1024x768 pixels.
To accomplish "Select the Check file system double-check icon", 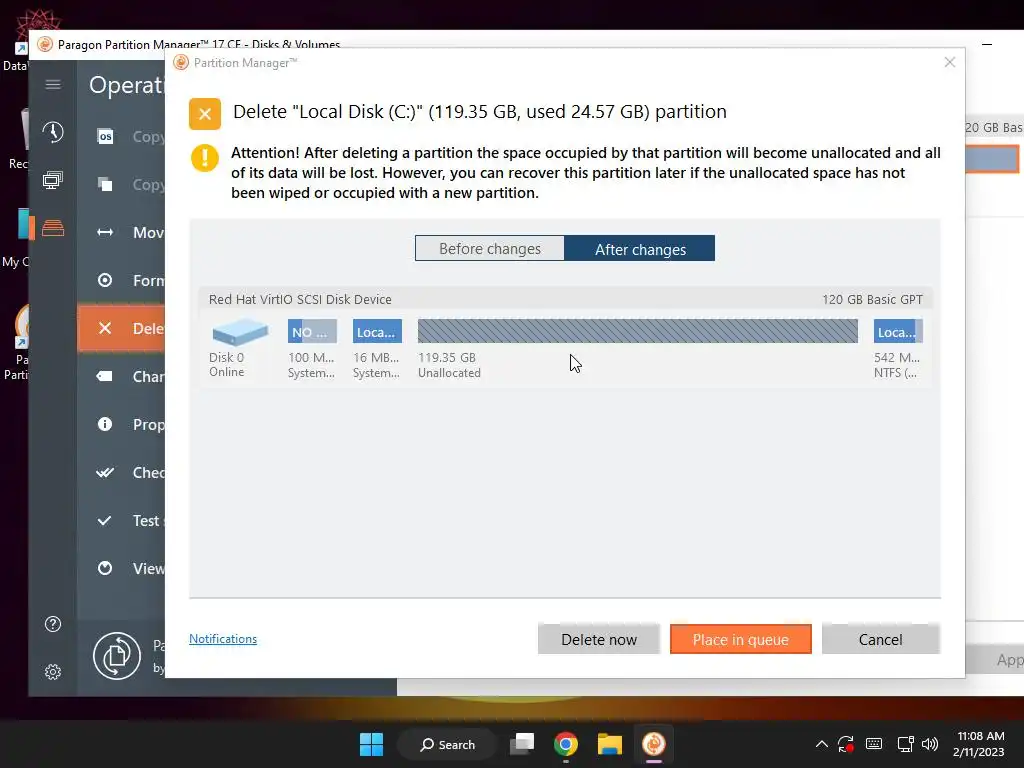I will [105, 472].
